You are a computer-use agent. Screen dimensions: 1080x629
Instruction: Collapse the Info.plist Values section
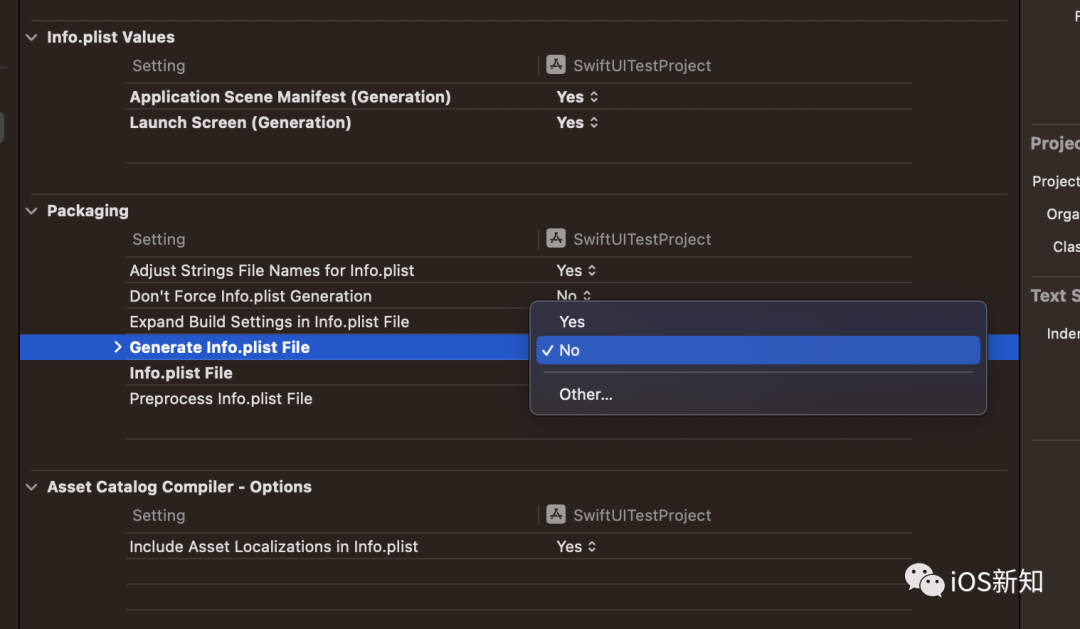click(32, 37)
